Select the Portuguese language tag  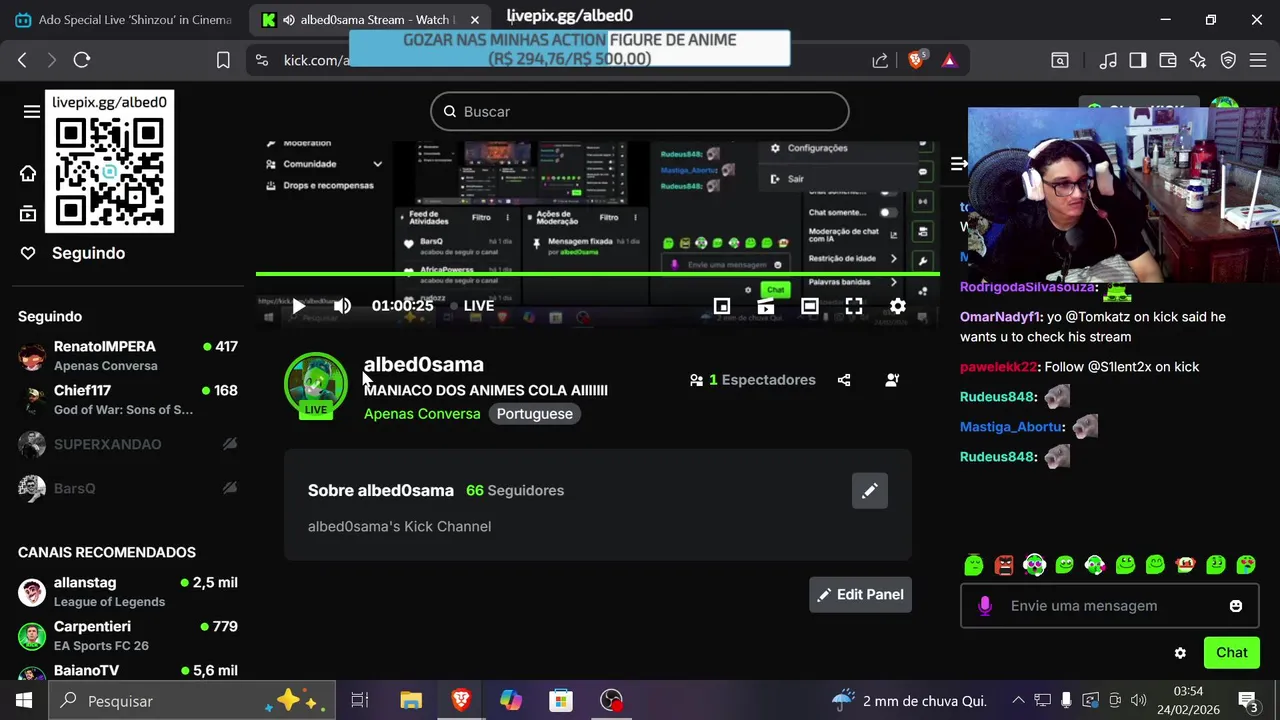[x=535, y=414]
